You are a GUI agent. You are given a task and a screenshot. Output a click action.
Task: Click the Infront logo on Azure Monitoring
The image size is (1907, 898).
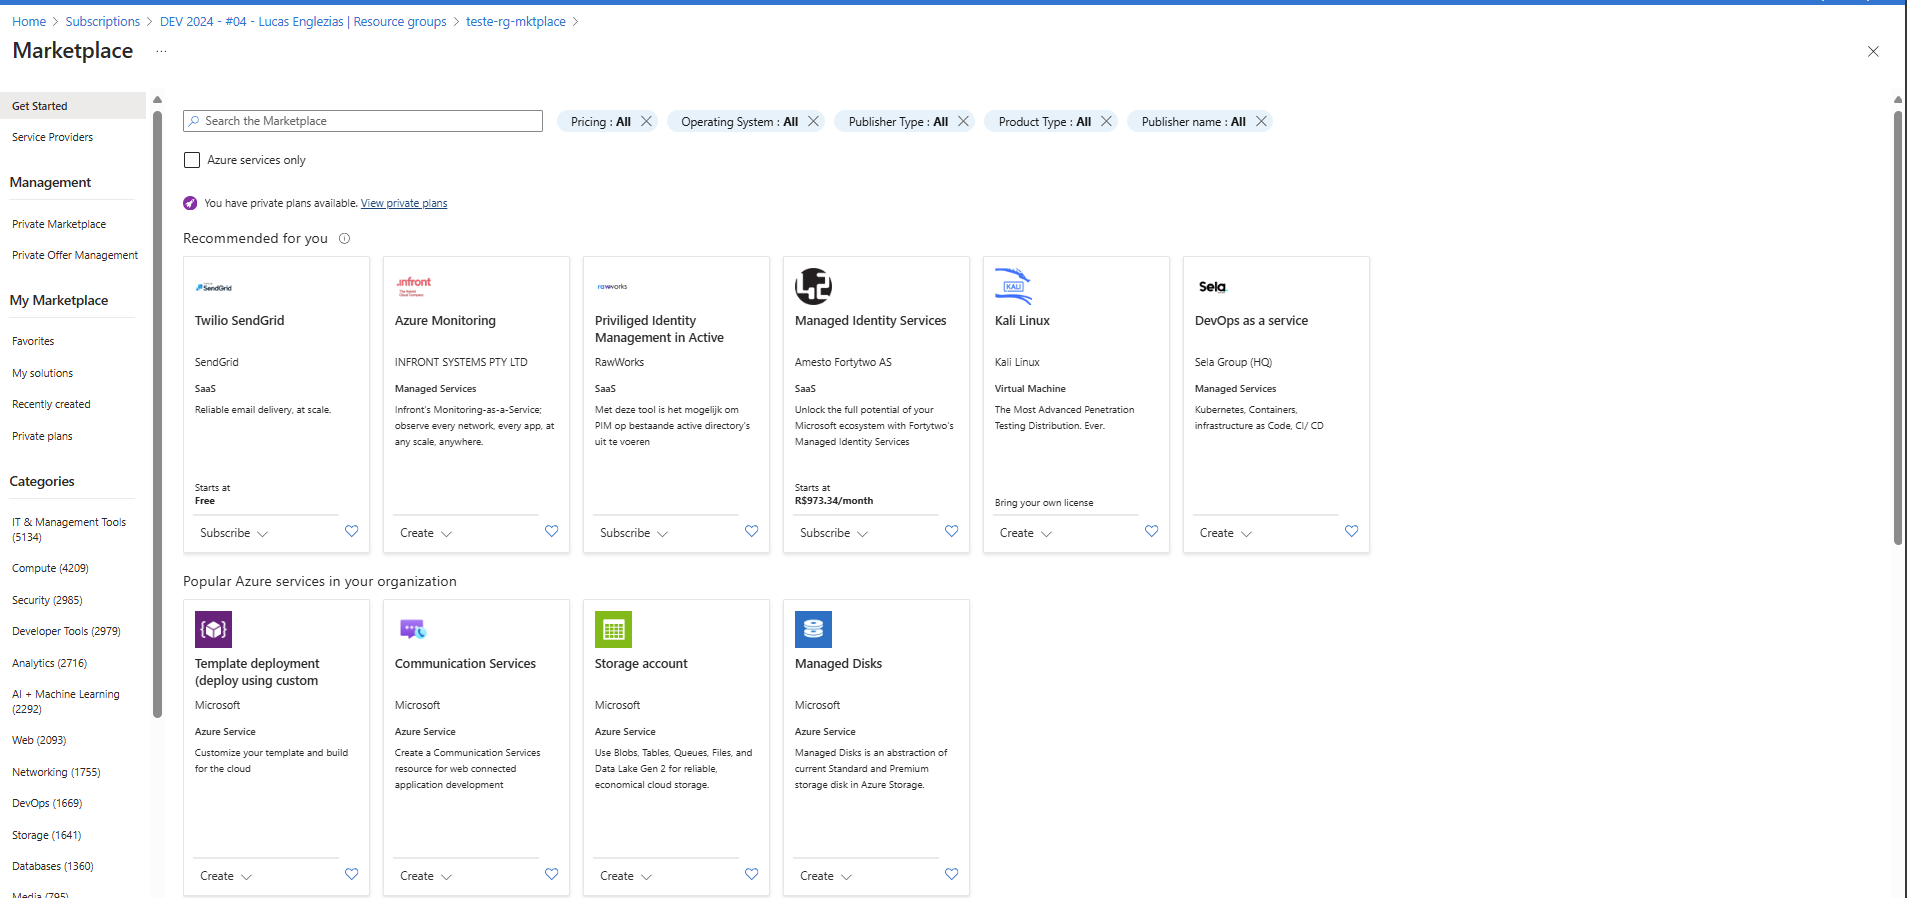click(x=413, y=286)
